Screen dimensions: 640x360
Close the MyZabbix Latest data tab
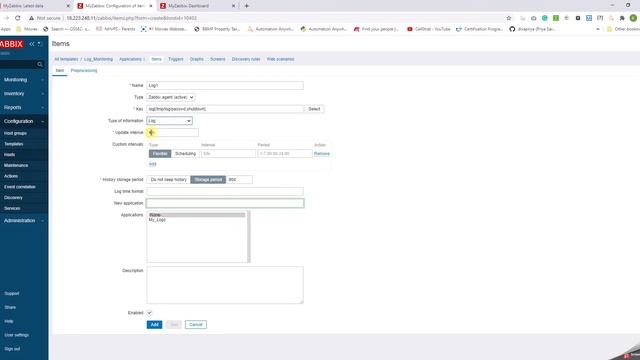pos(68,6)
